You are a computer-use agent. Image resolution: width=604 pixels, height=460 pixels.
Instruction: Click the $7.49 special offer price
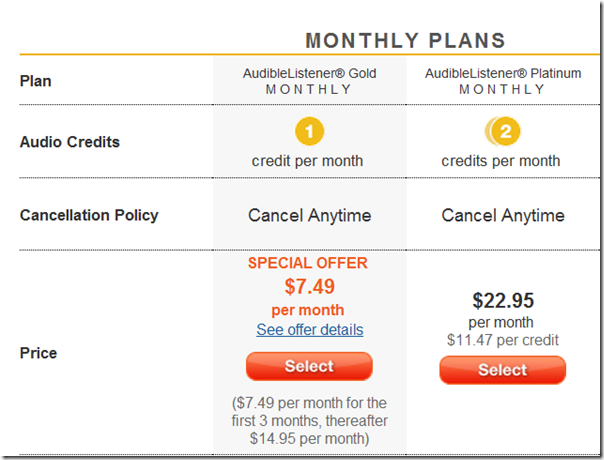(309, 286)
